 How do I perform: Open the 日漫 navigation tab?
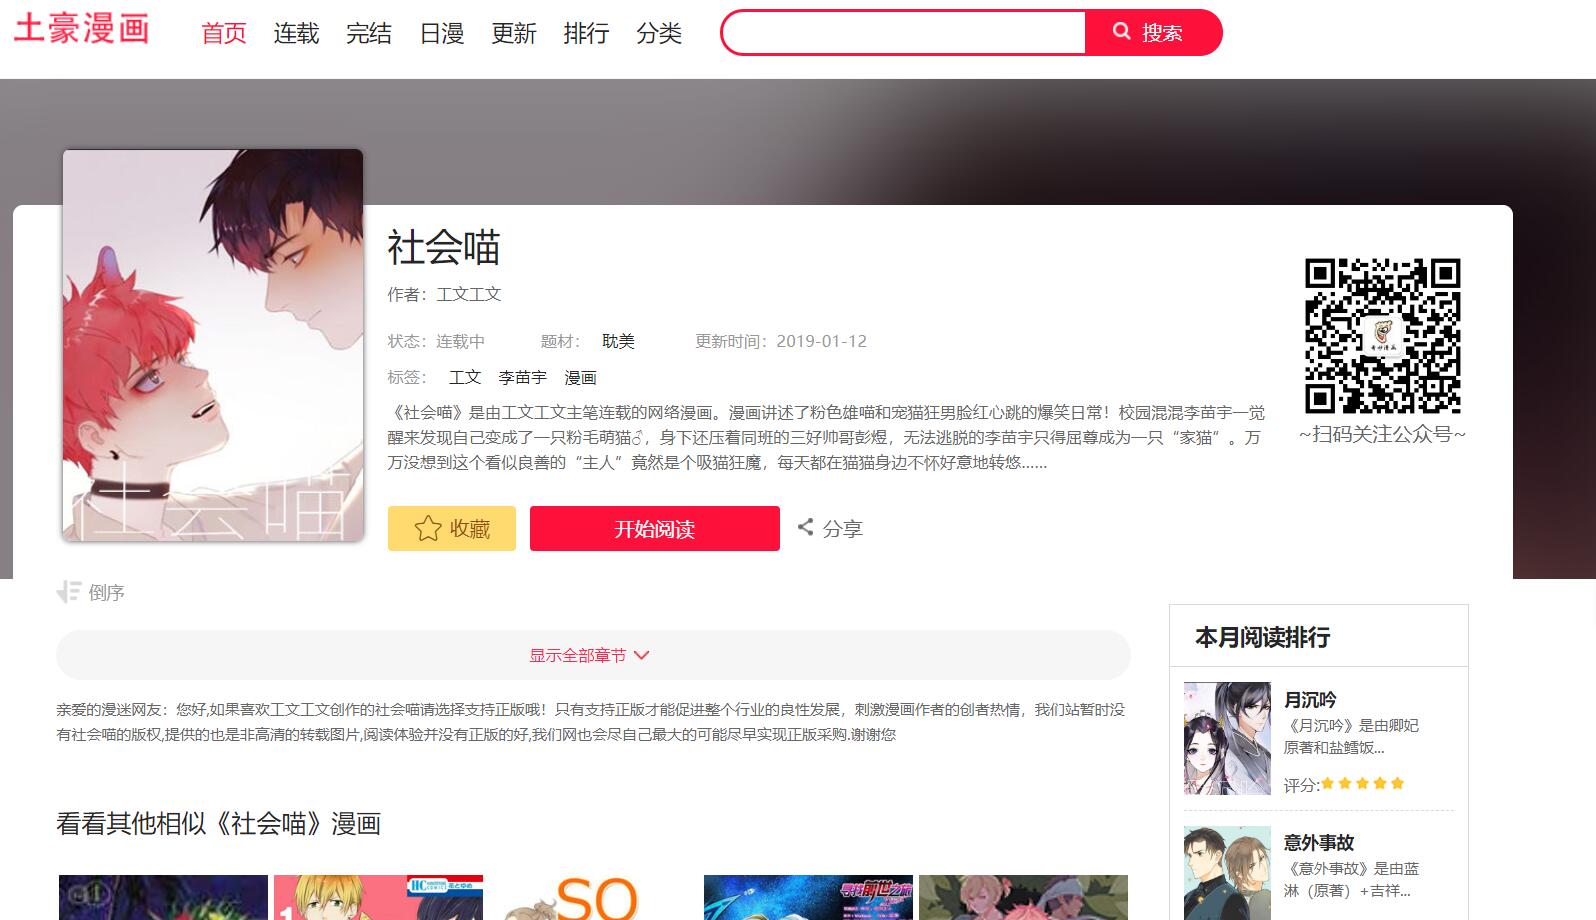coord(442,33)
